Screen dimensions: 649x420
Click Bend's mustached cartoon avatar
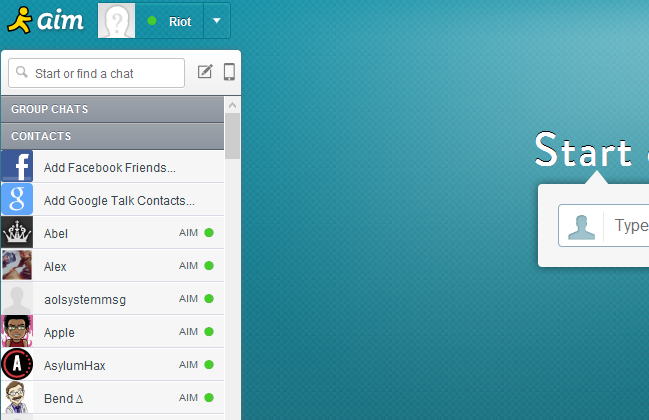[17, 398]
